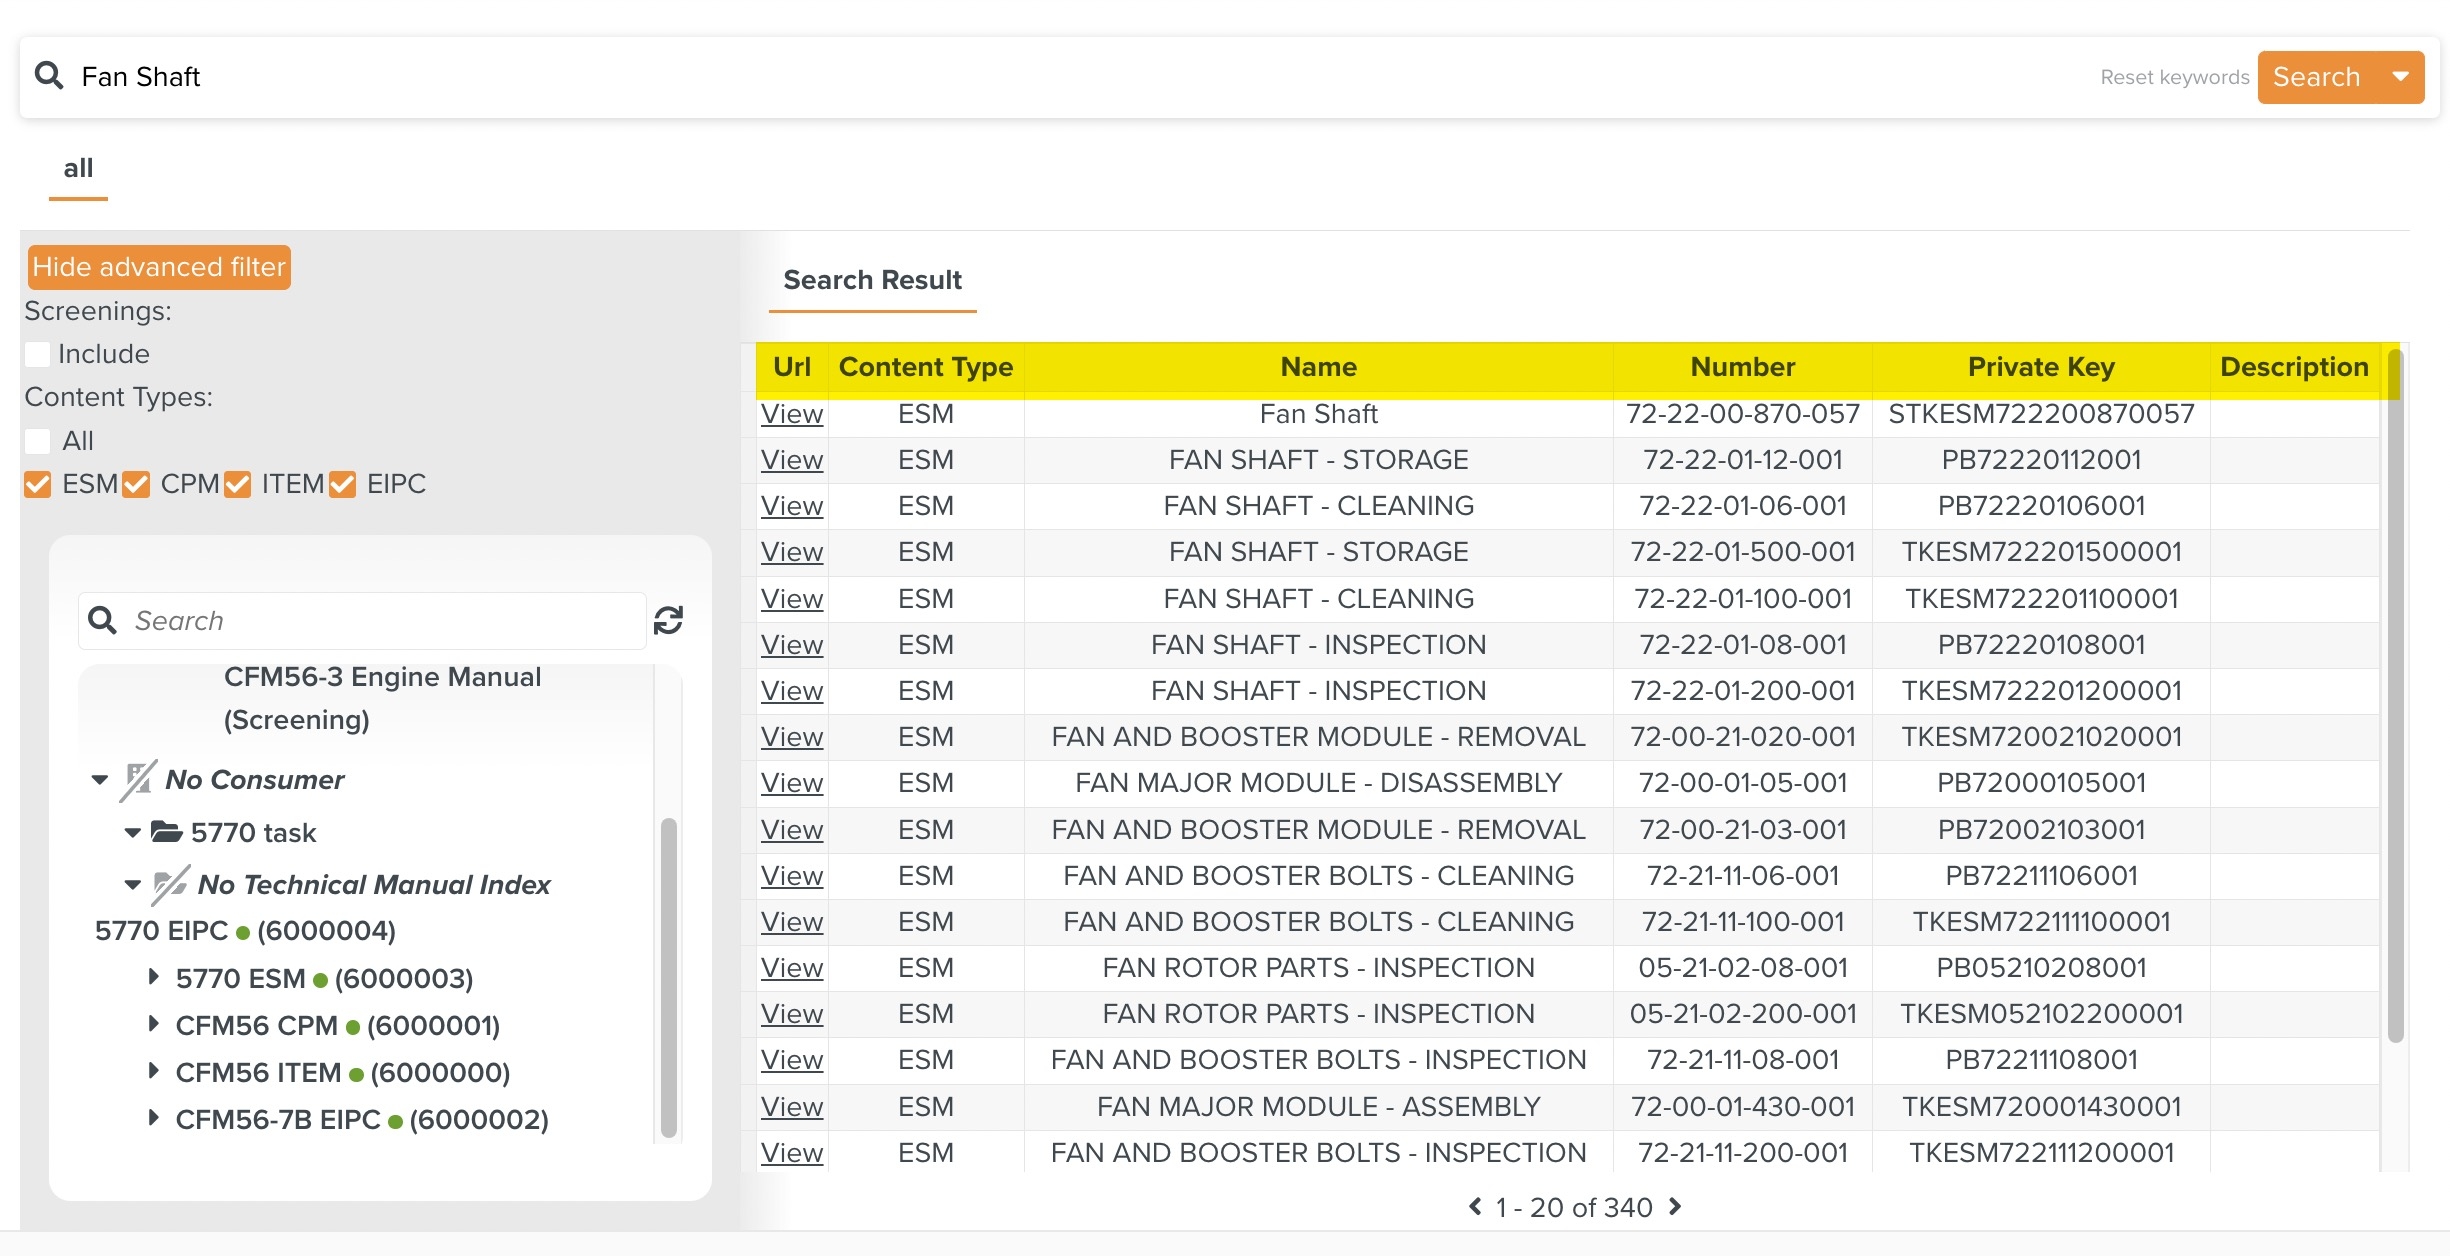Image resolution: width=2450 pixels, height=1256 pixels.
Task: Click the magnifier icon in the top search bar
Action: click(x=49, y=75)
